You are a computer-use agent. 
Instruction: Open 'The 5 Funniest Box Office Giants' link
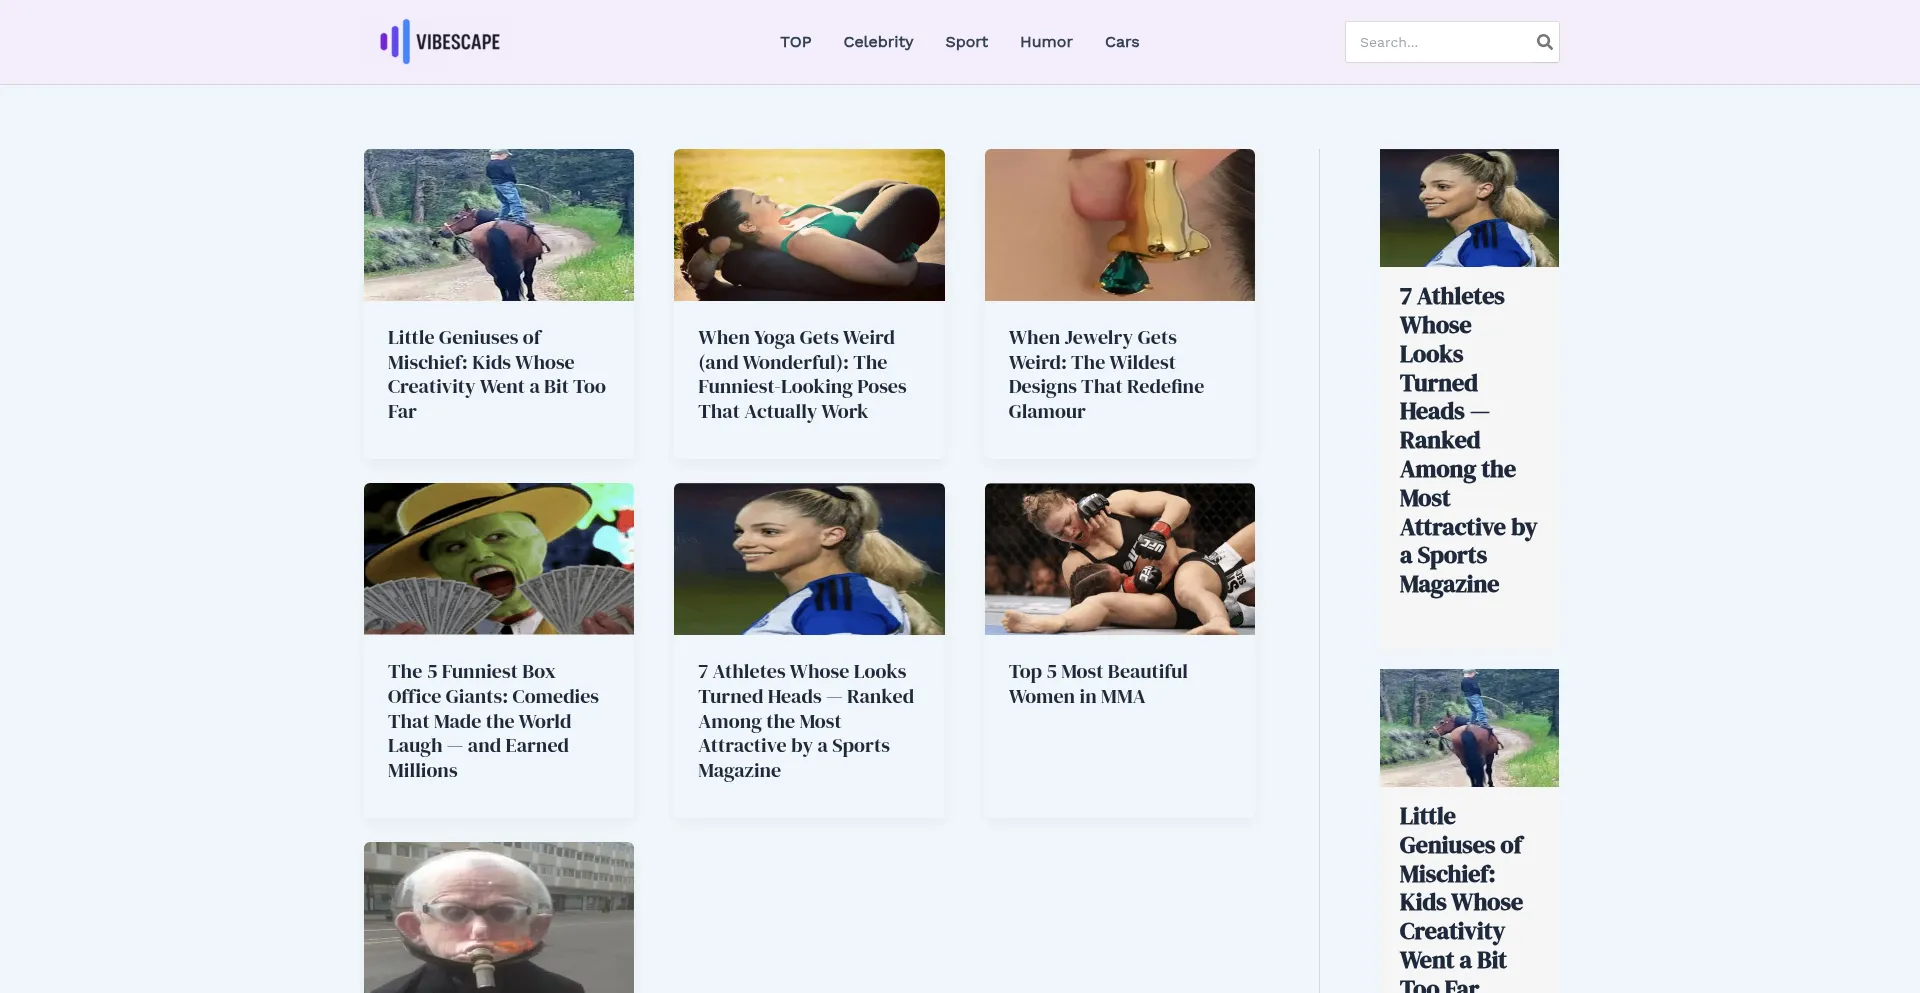coord(493,721)
